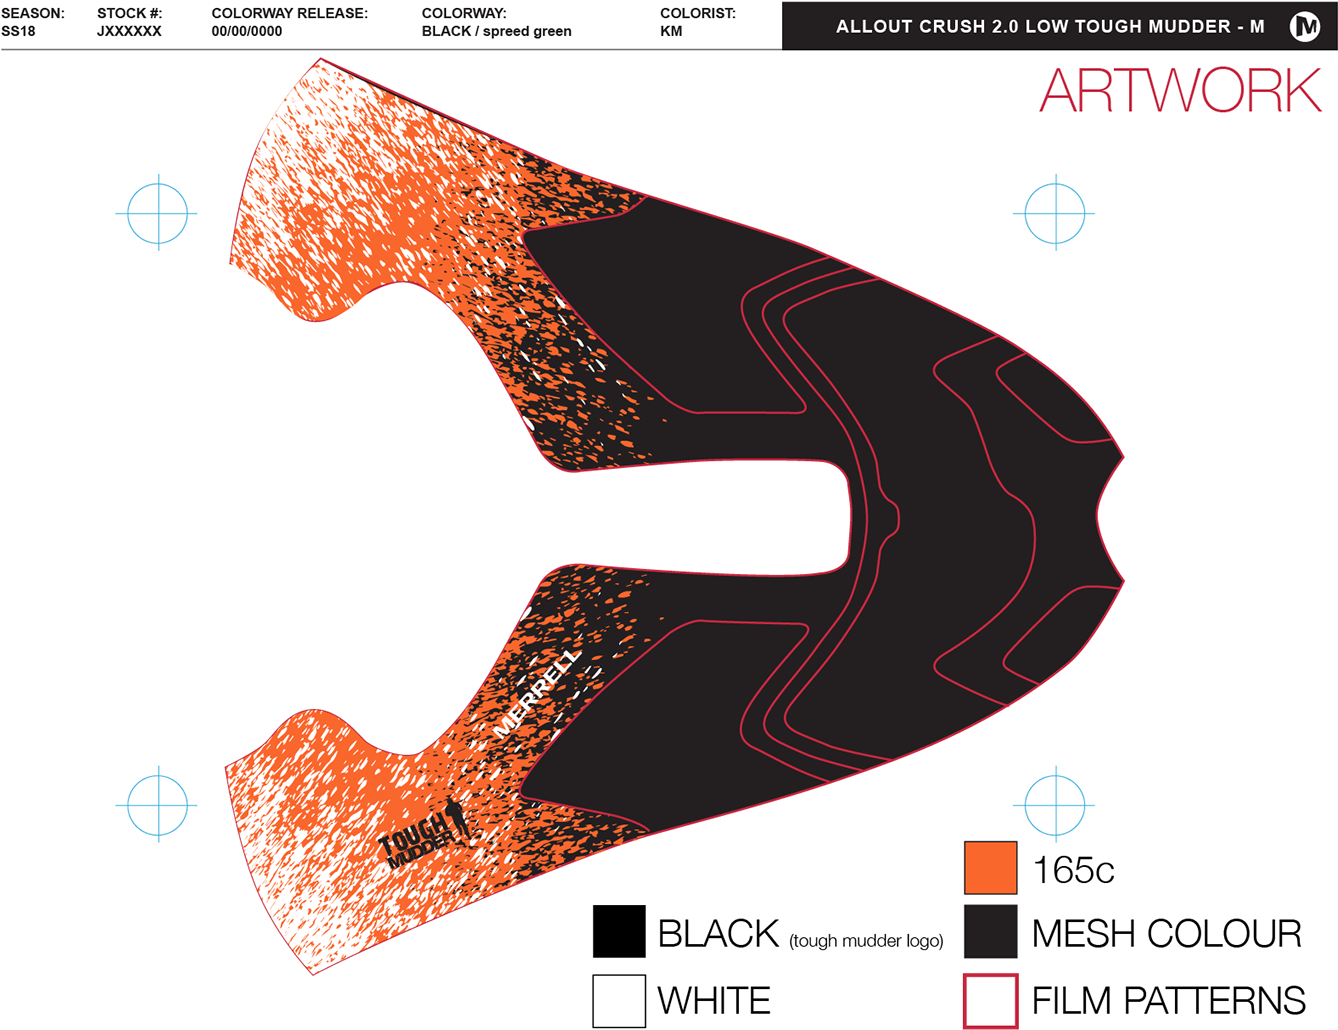This screenshot has height=1030, width=1338.
Task: Select the BLACK legend swatch
Action: tap(619, 932)
